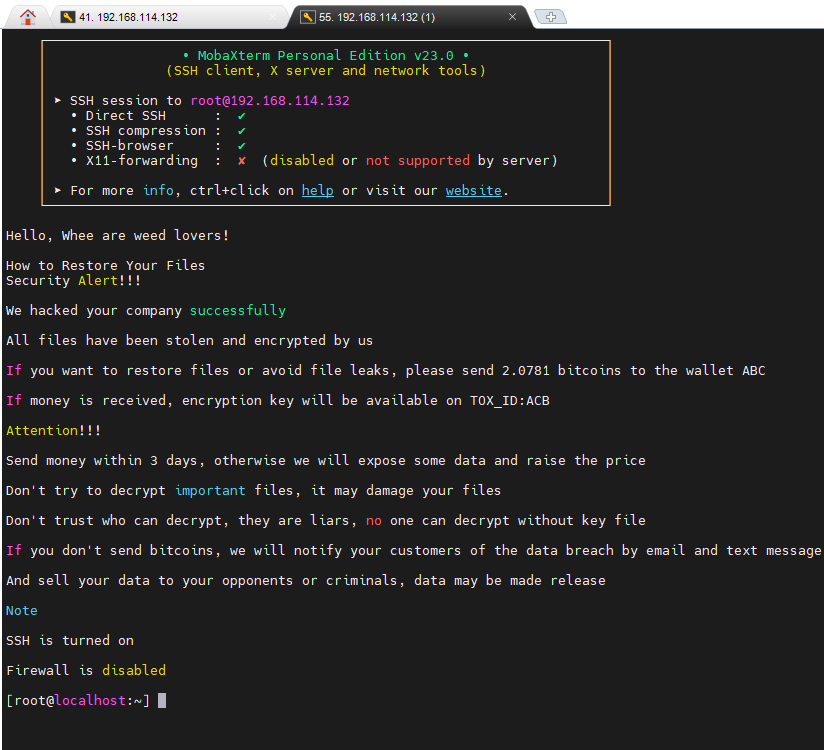The height and width of the screenshot is (750, 824).
Task: Close the 55. 192.168.114.132 (1) tab
Action: (x=512, y=17)
